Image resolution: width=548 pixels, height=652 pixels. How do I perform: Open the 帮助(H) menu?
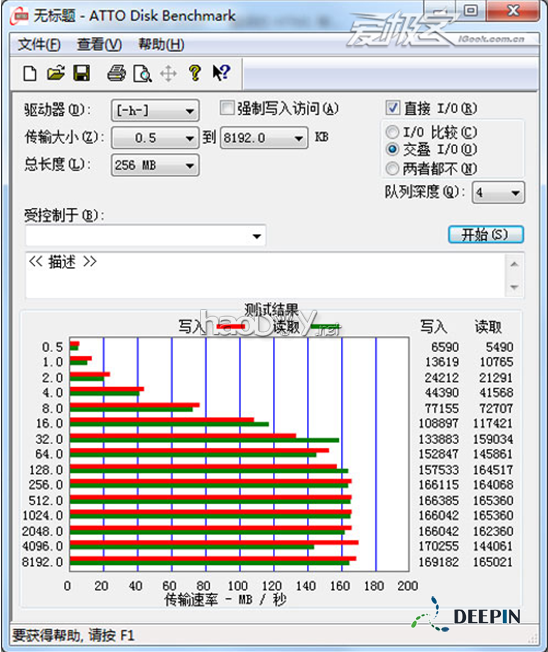coord(161,44)
